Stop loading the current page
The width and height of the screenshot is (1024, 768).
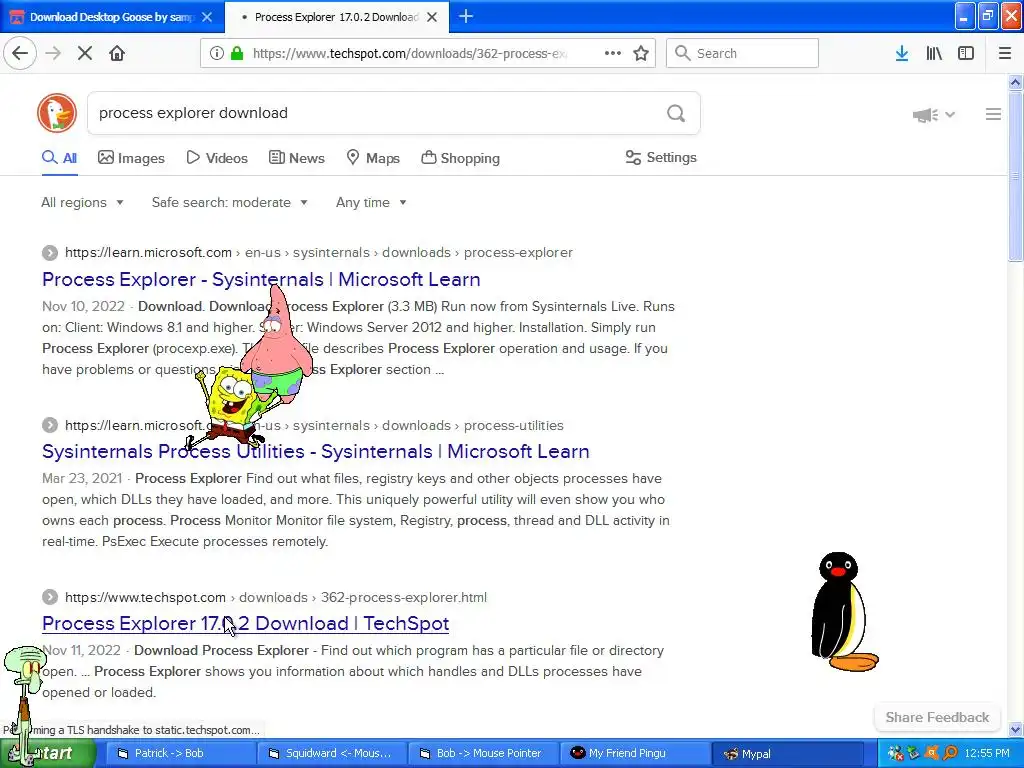click(85, 53)
